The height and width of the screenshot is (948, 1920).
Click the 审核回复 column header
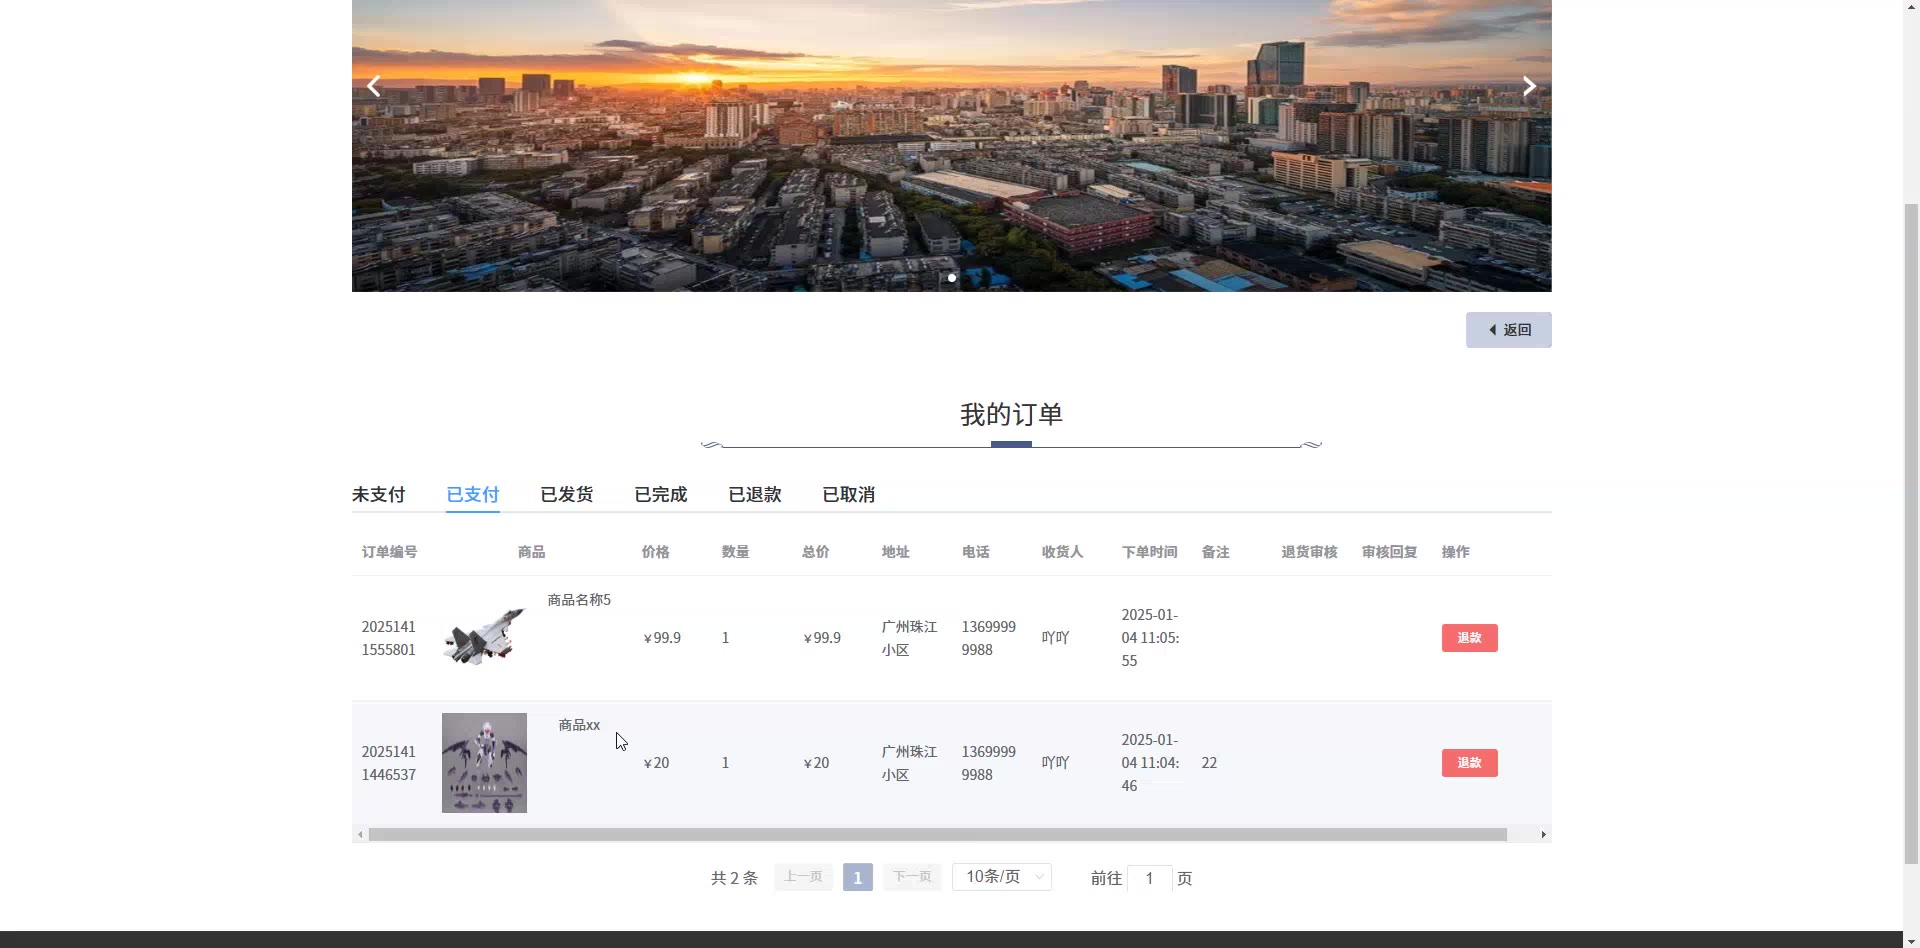[x=1390, y=552]
